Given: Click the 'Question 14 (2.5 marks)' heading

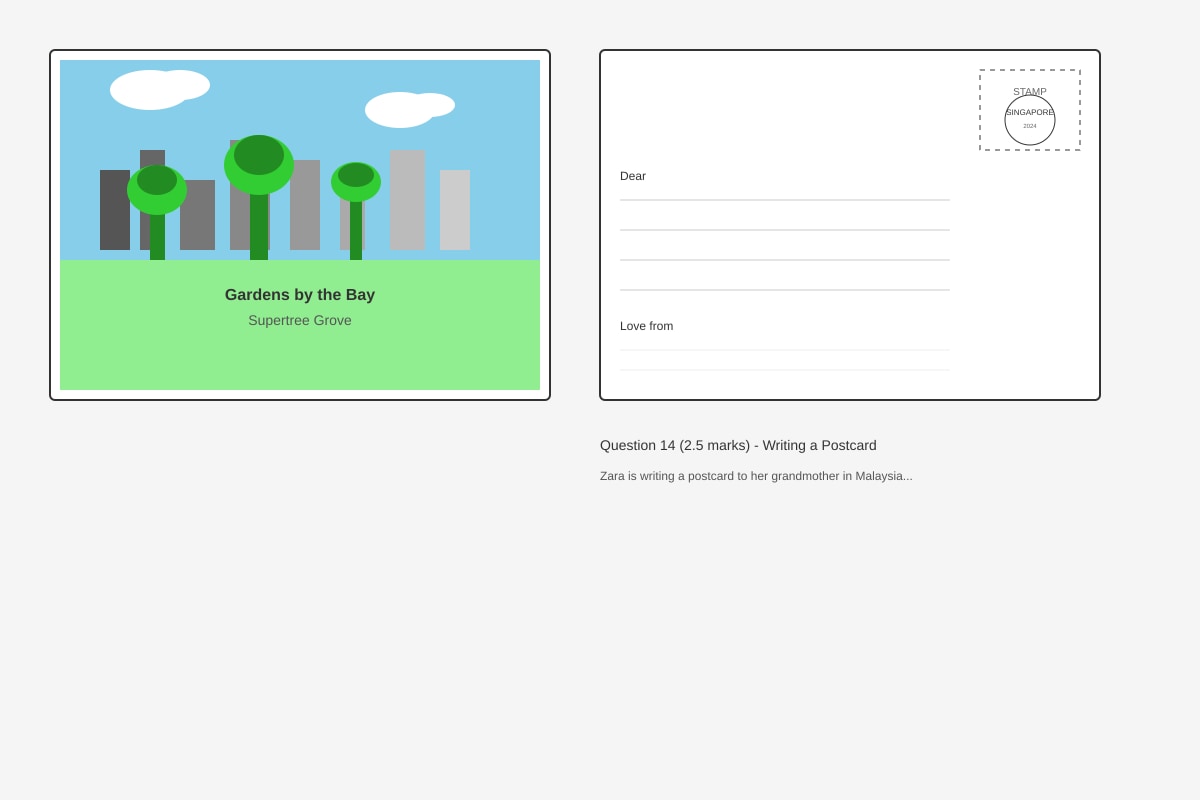Looking at the screenshot, I should click(x=738, y=445).
